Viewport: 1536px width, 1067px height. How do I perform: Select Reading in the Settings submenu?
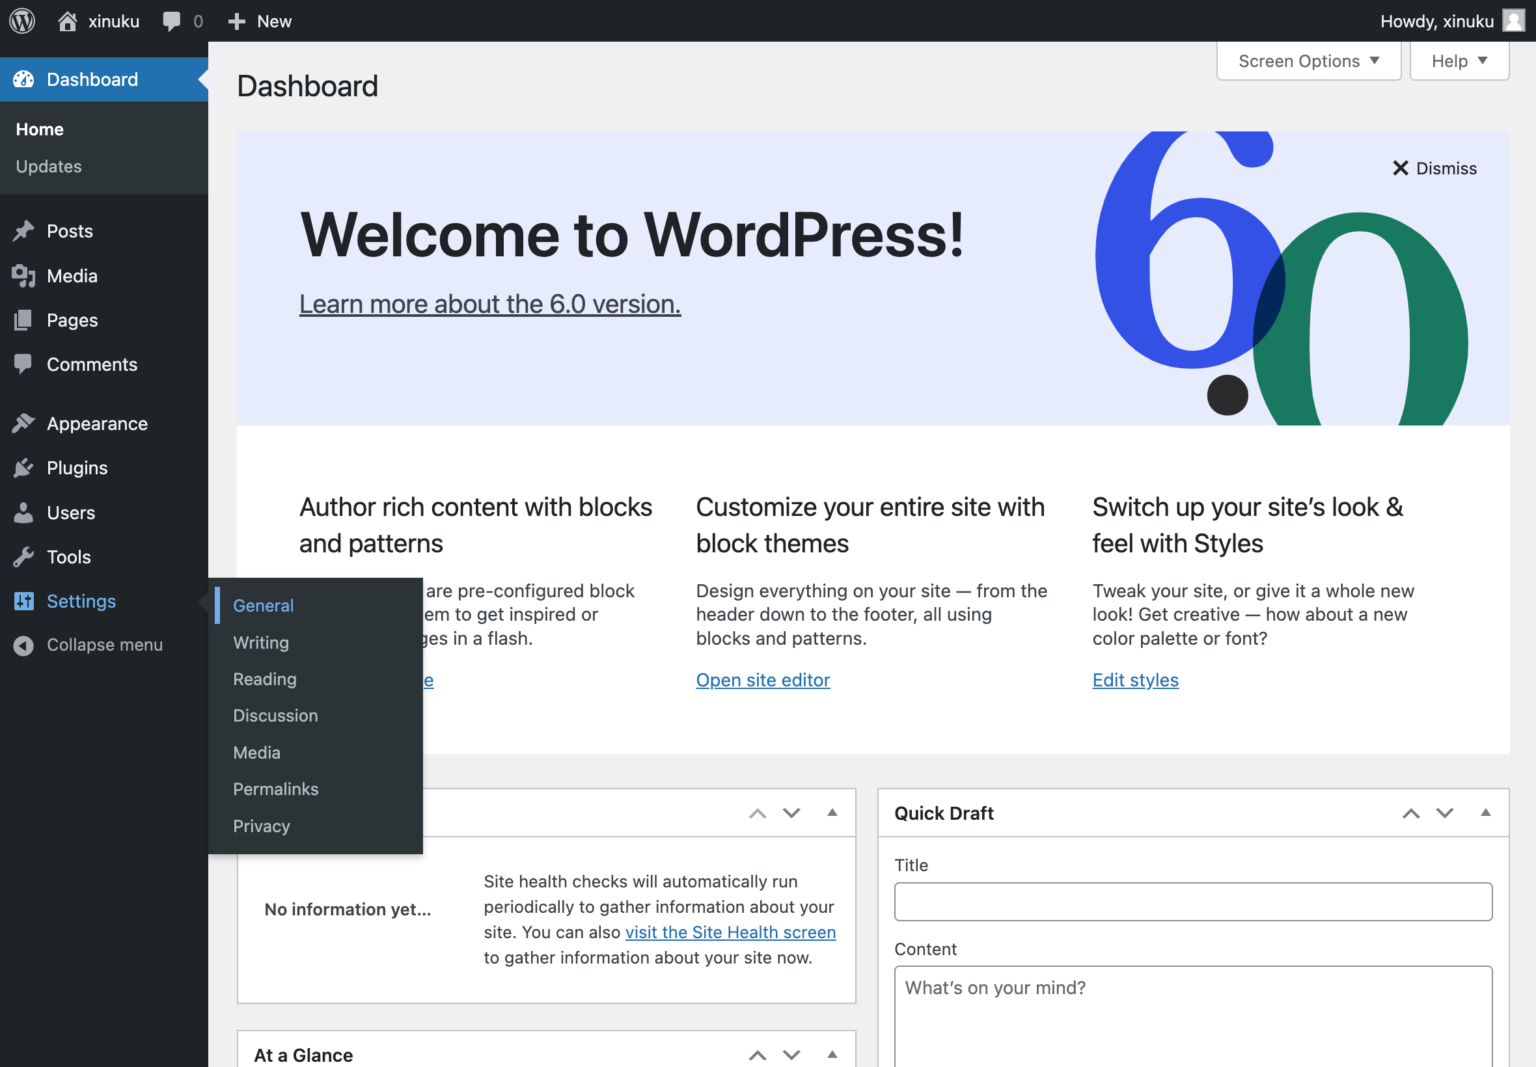coord(264,679)
